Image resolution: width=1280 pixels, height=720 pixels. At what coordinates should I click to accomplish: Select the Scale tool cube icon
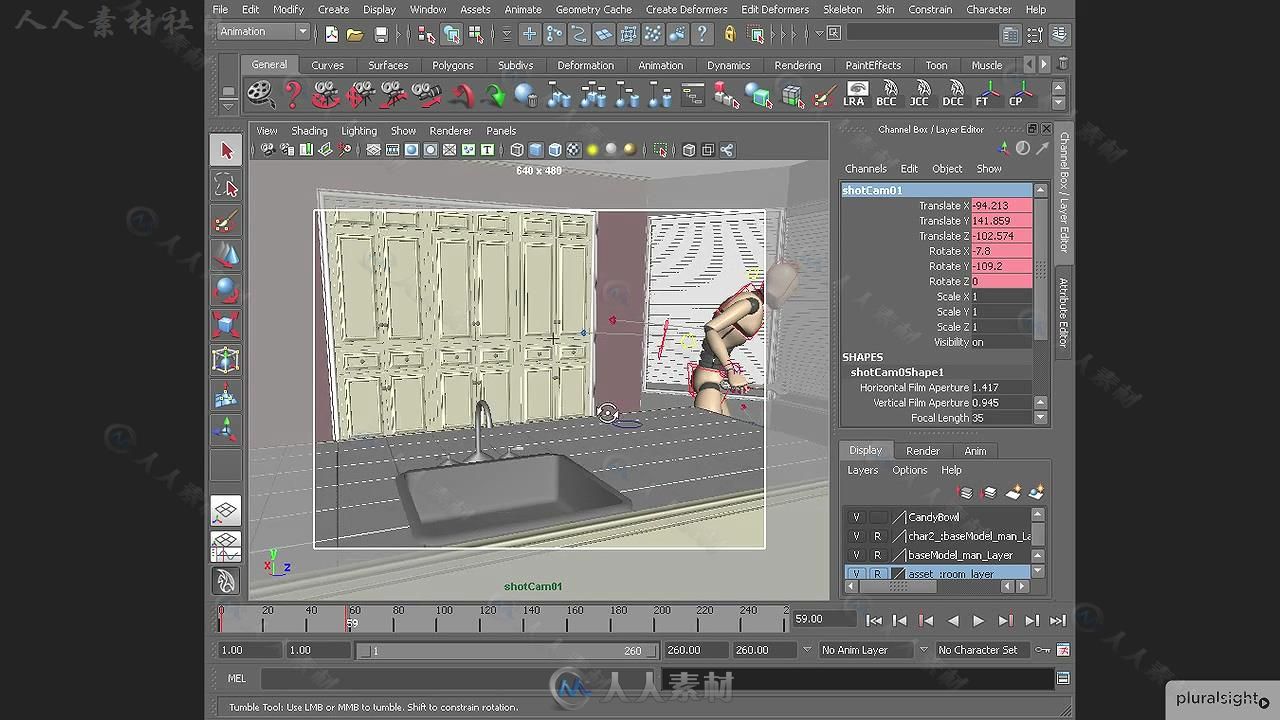[x=226, y=326]
